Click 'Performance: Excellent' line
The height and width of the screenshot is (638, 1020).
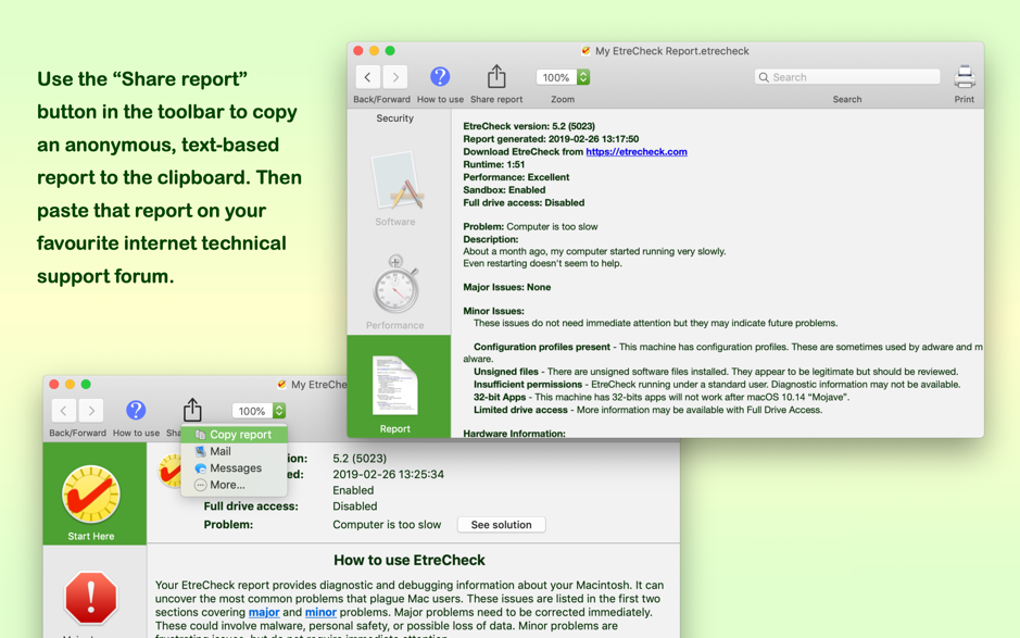pyautogui.click(x=516, y=177)
